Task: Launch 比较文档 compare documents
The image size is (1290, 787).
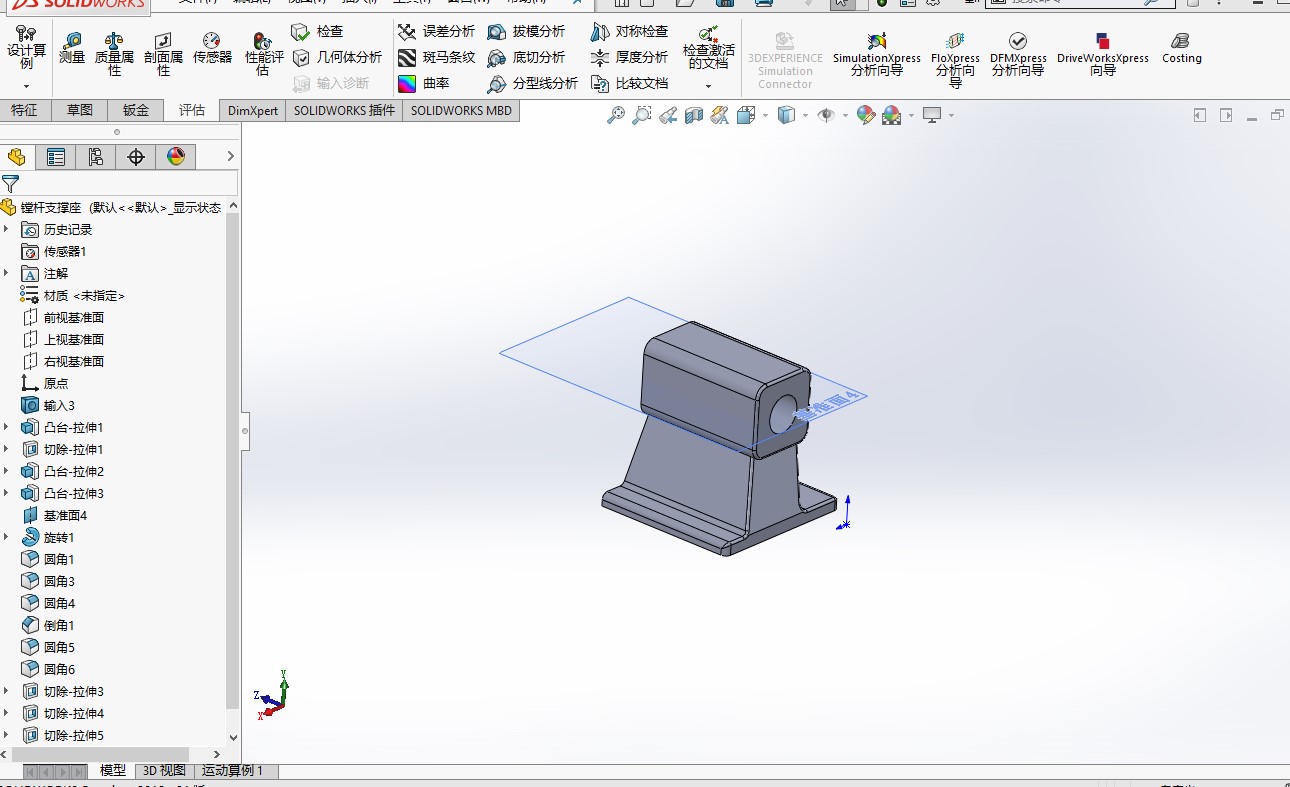Action: tap(629, 84)
